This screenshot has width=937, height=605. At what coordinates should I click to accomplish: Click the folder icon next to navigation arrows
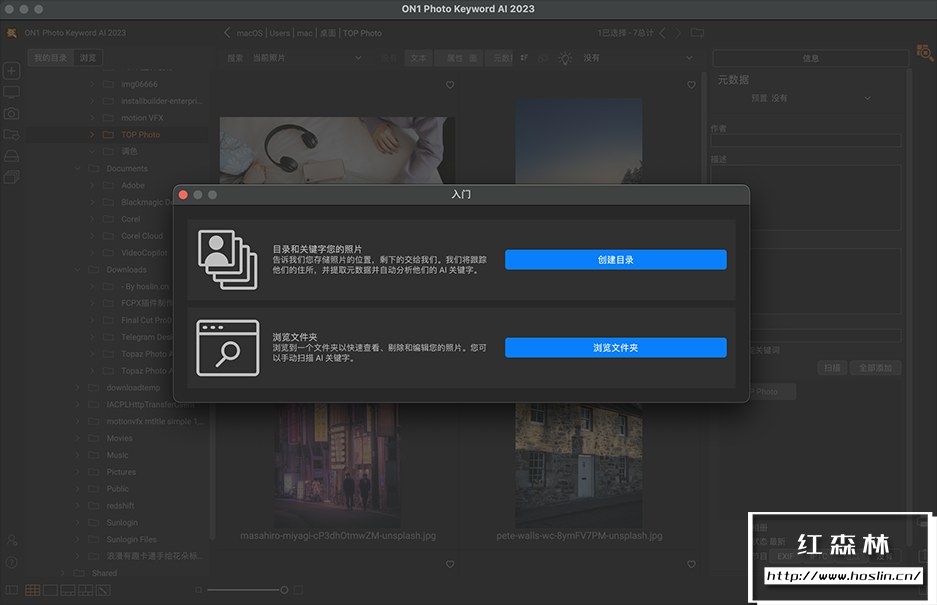pos(697,32)
